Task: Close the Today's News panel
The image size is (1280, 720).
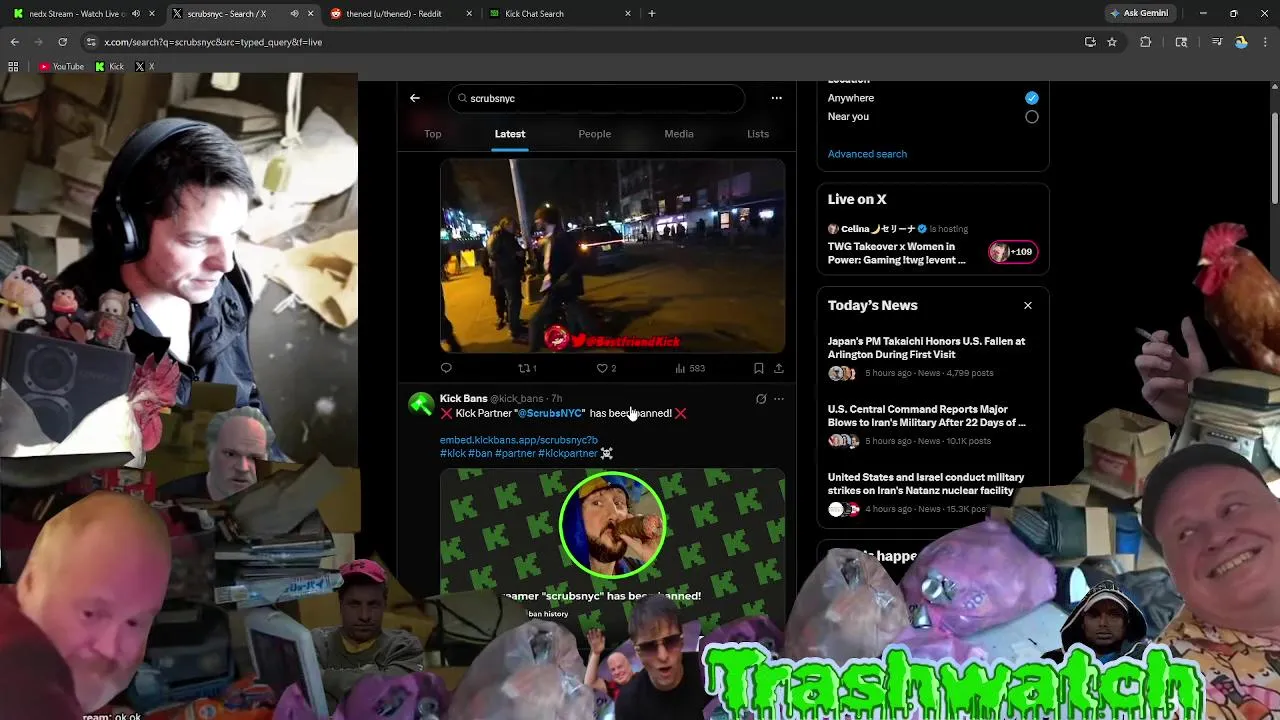Action: [1027, 305]
